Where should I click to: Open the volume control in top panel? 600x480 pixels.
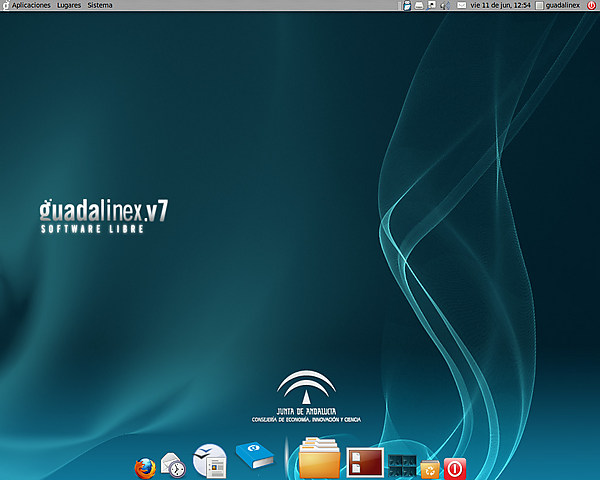(445, 5)
